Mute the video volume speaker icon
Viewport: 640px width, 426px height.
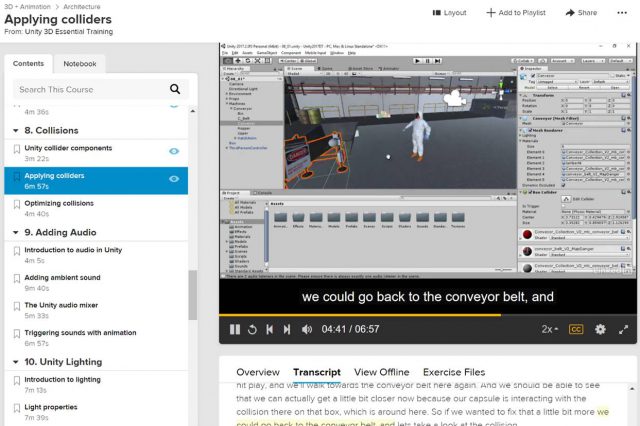point(307,329)
